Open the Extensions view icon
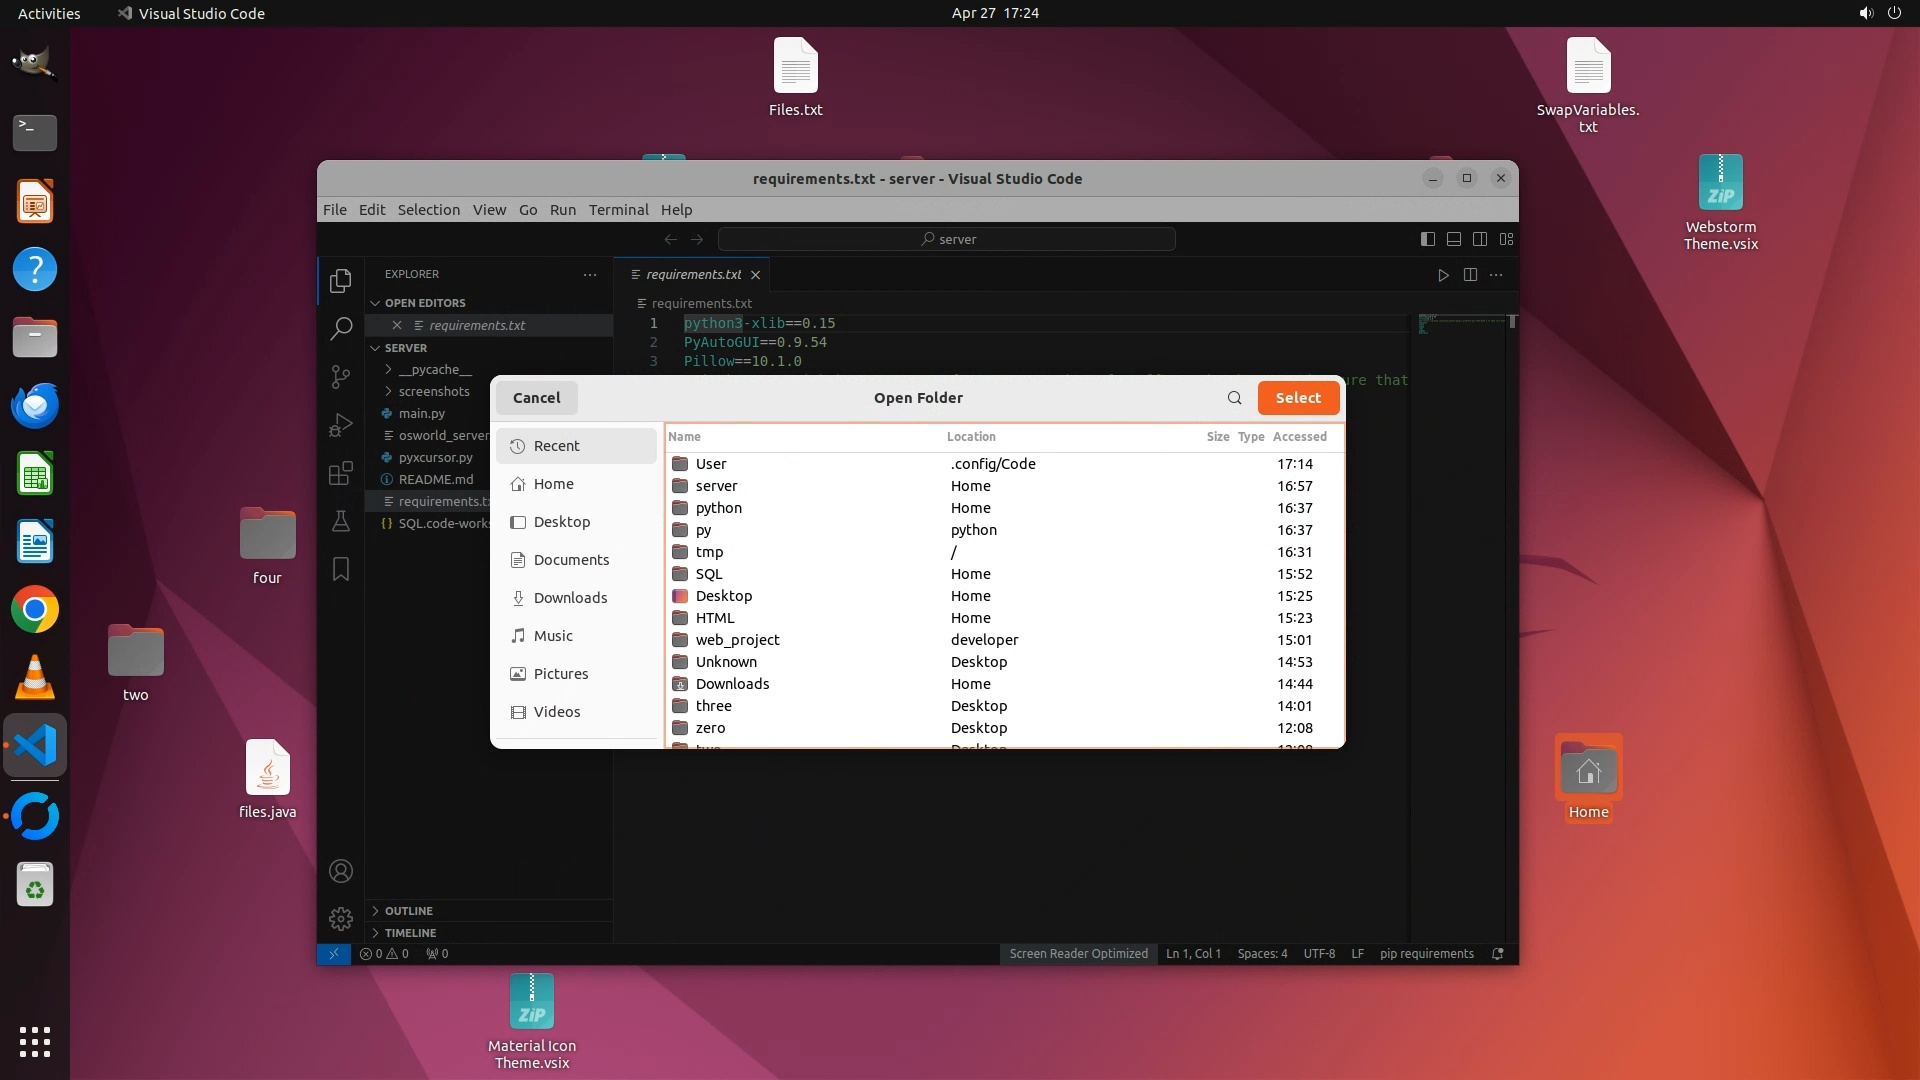1920x1080 pixels. tap(341, 472)
